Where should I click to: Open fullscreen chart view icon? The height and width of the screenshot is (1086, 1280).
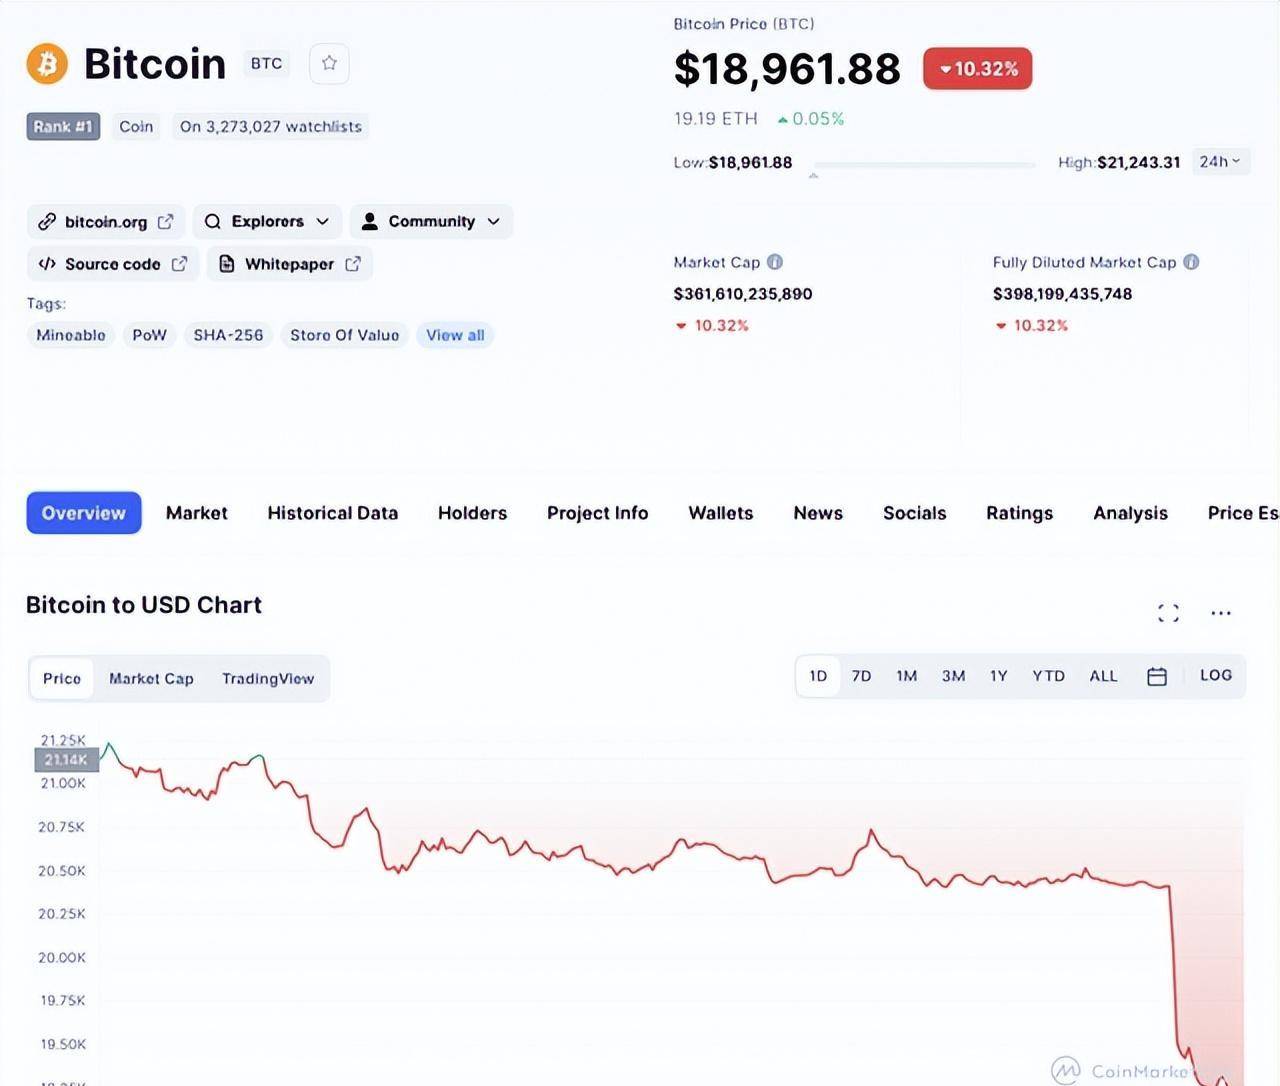point(1168,613)
